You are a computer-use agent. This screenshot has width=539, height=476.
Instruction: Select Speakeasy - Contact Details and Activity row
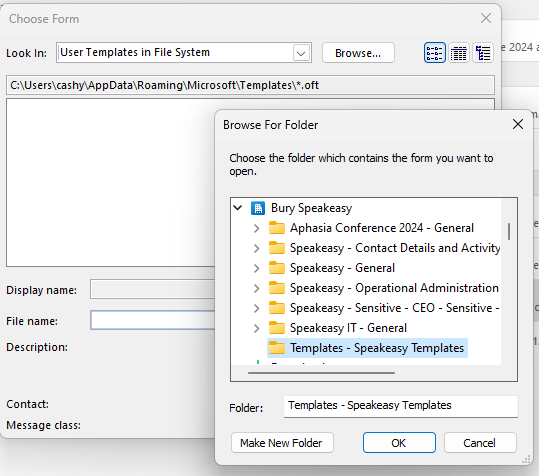coord(395,248)
